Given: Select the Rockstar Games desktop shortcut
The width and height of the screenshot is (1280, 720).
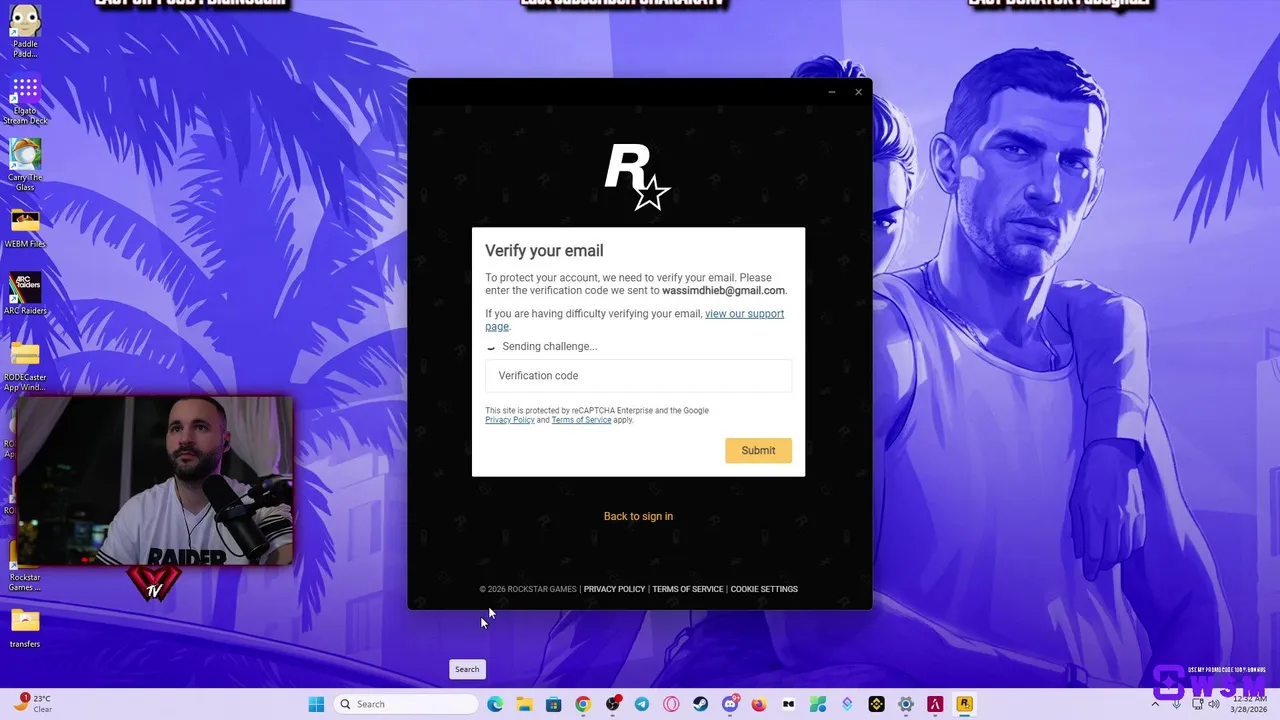Looking at the screenshot, I should point(25,568).
